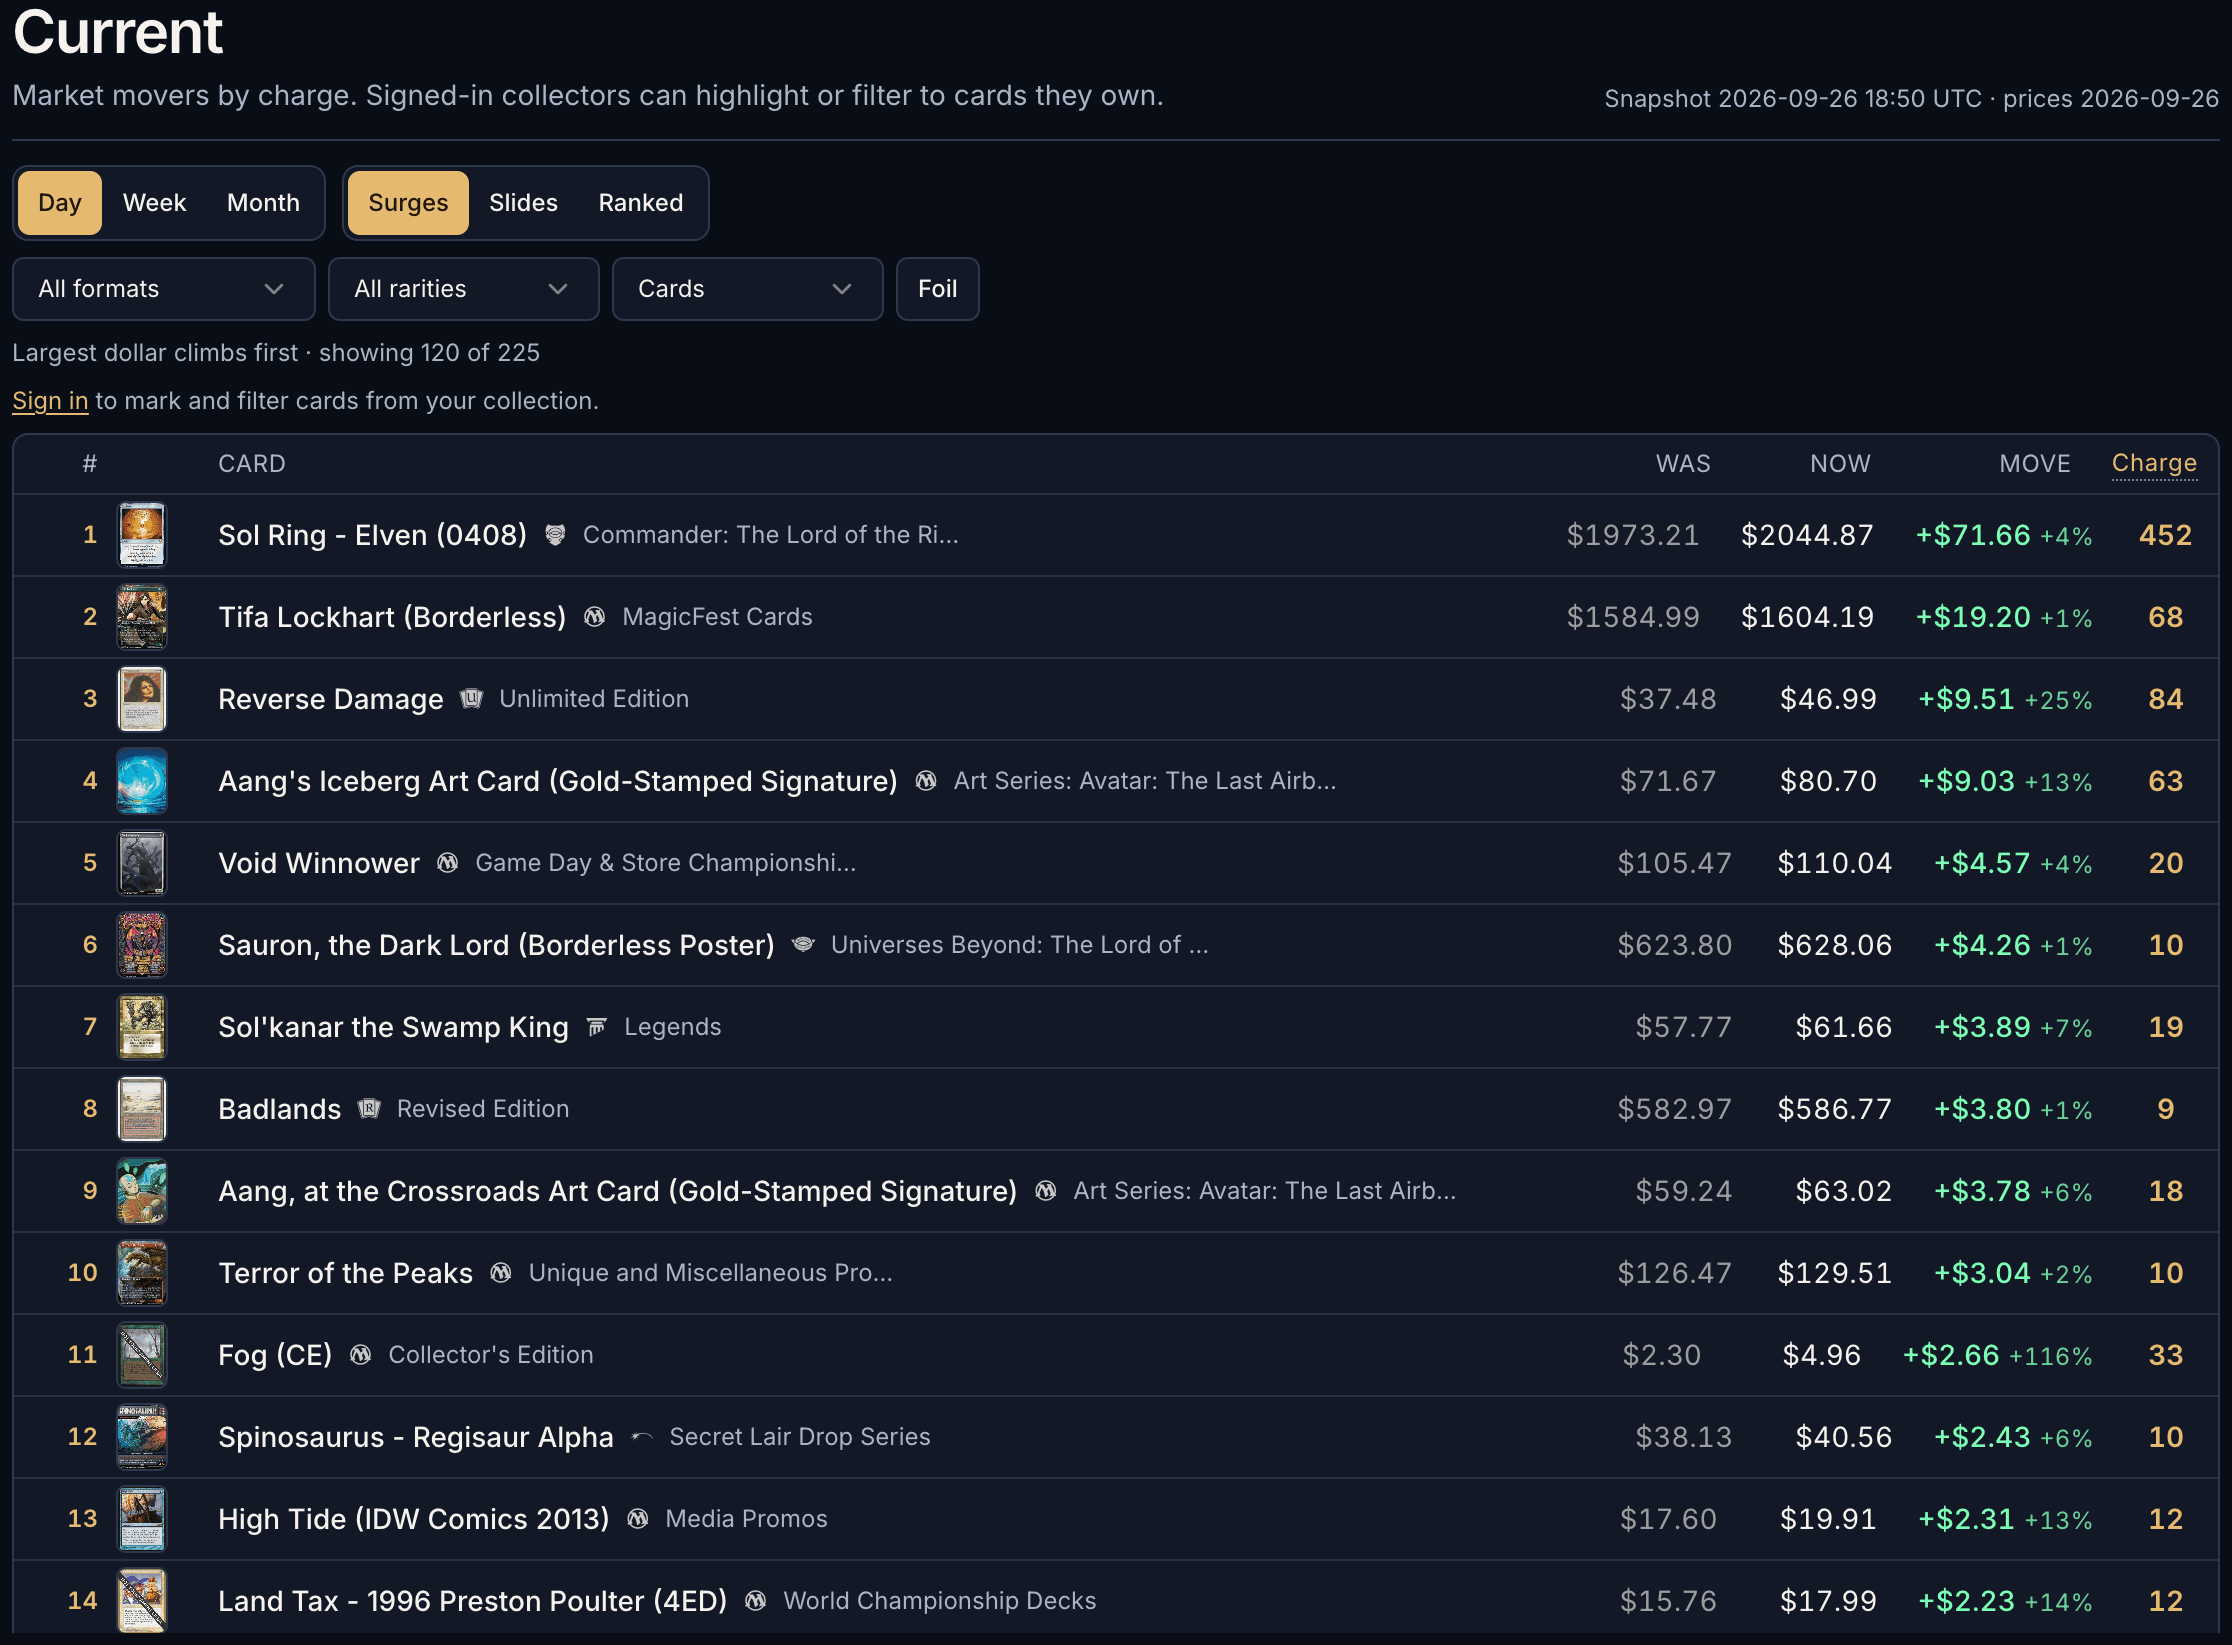Open the Sol Ring - Elven (0408) card name
Screen dimensions: 2232x1645
coord(372,535)
